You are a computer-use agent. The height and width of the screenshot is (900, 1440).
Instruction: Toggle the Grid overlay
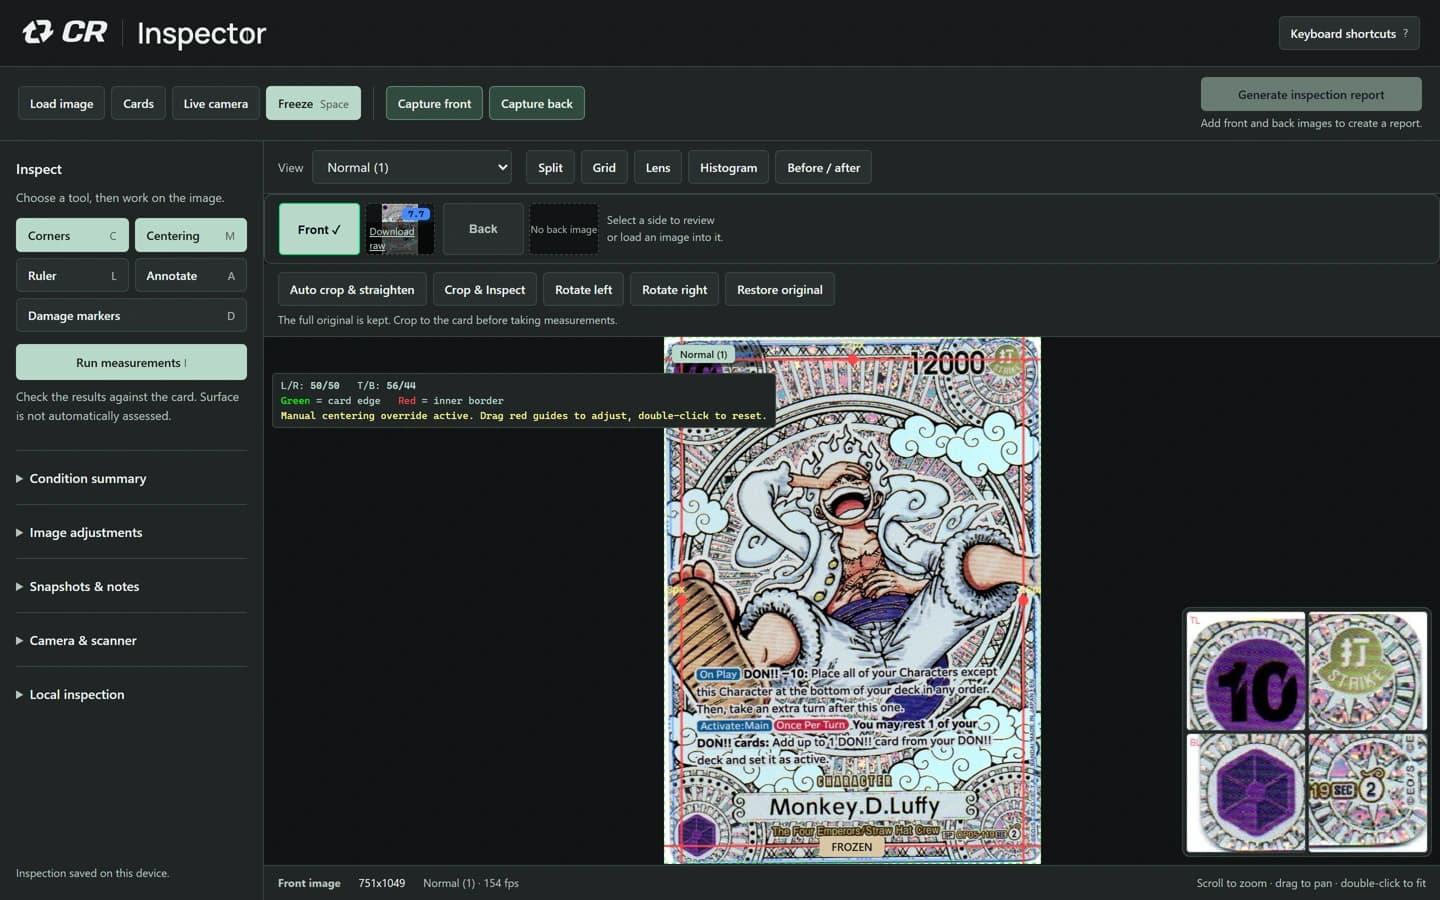pyautogui.click(x=604, y=167)
